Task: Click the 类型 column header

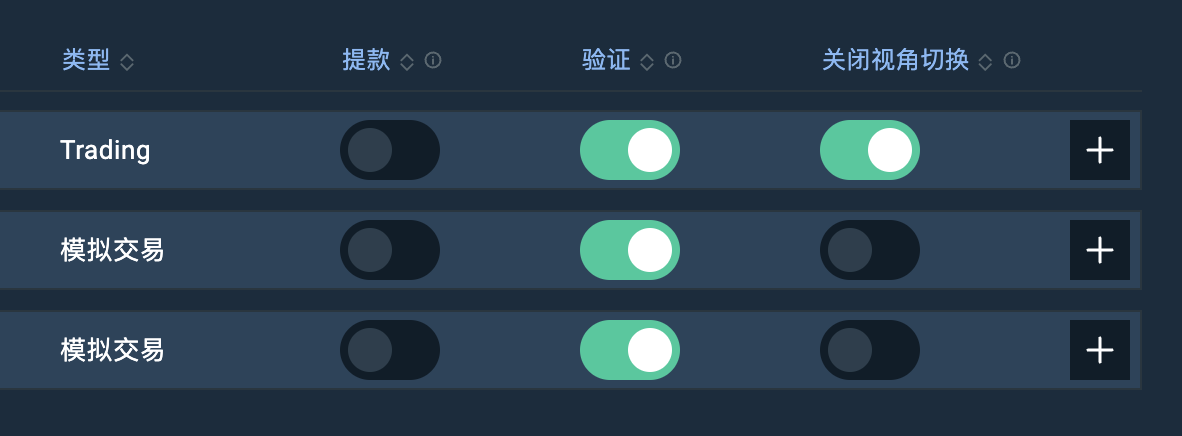Action: click(x=86, y=60)
